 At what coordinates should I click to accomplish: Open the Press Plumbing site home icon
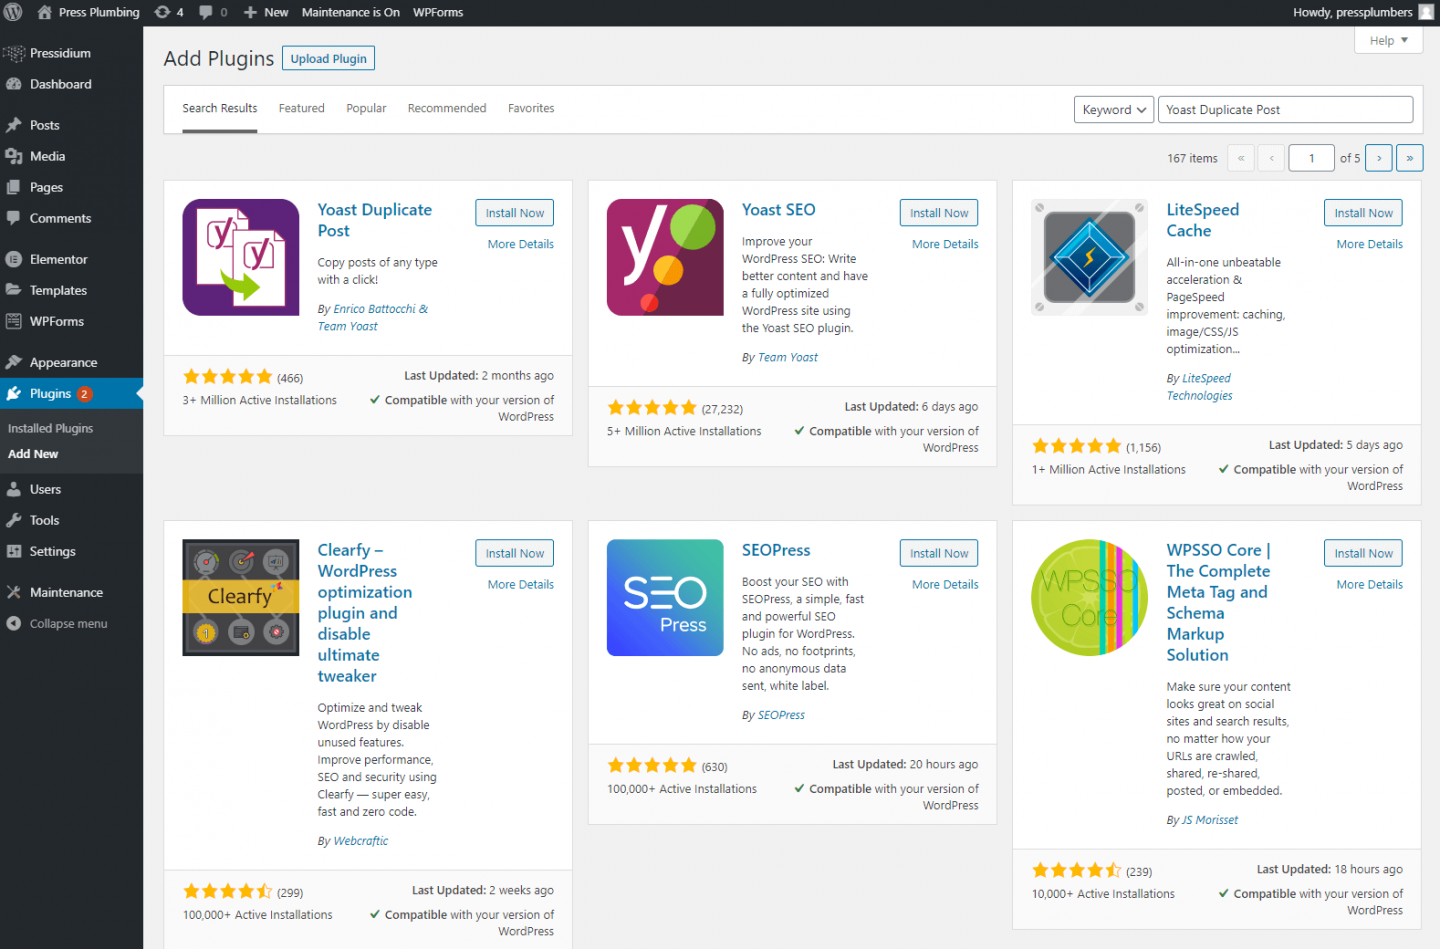[44, 12]
